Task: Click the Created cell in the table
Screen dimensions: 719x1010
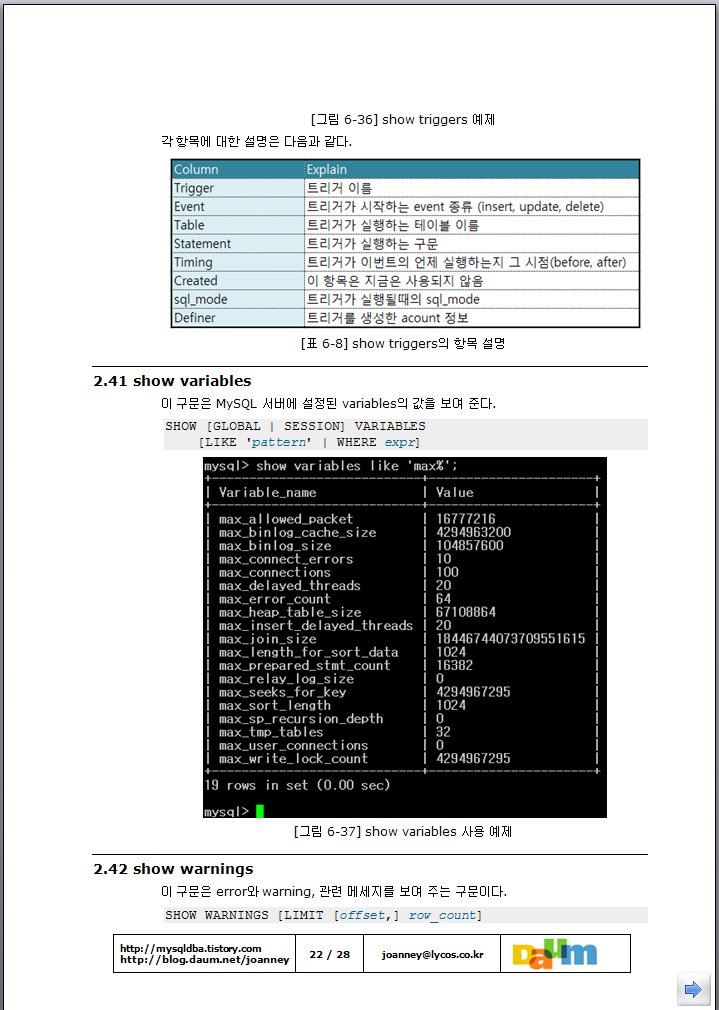Action: point(238,281)
